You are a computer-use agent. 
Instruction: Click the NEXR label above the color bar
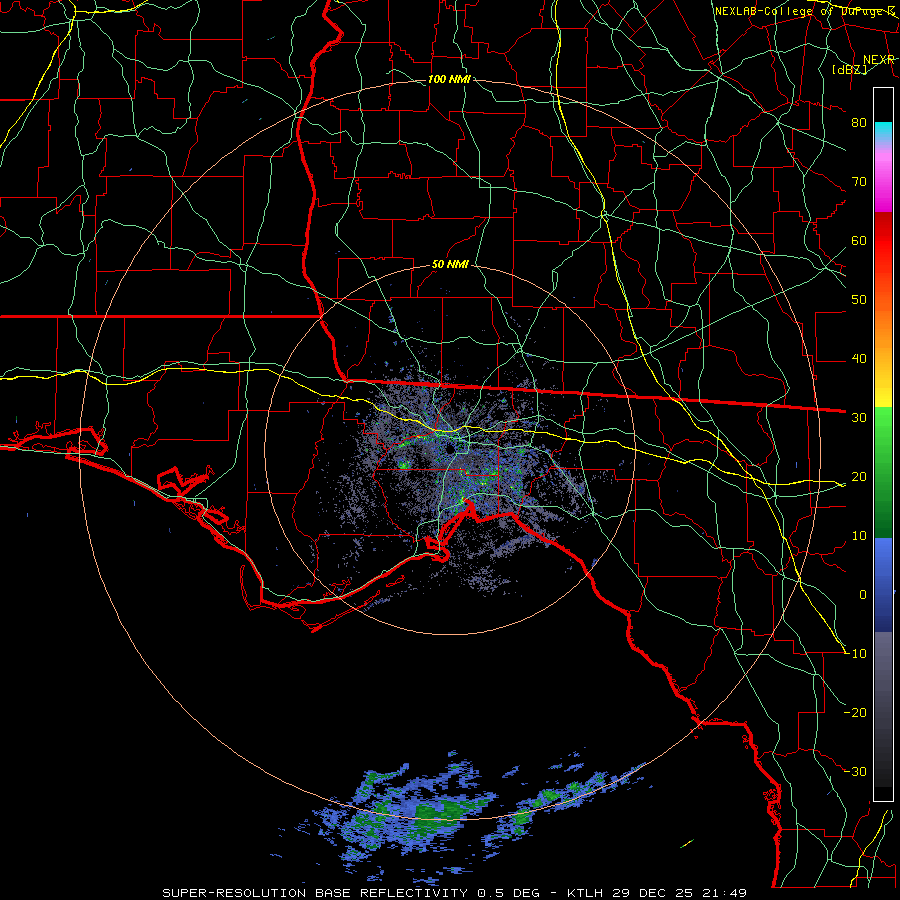(879, 60)
